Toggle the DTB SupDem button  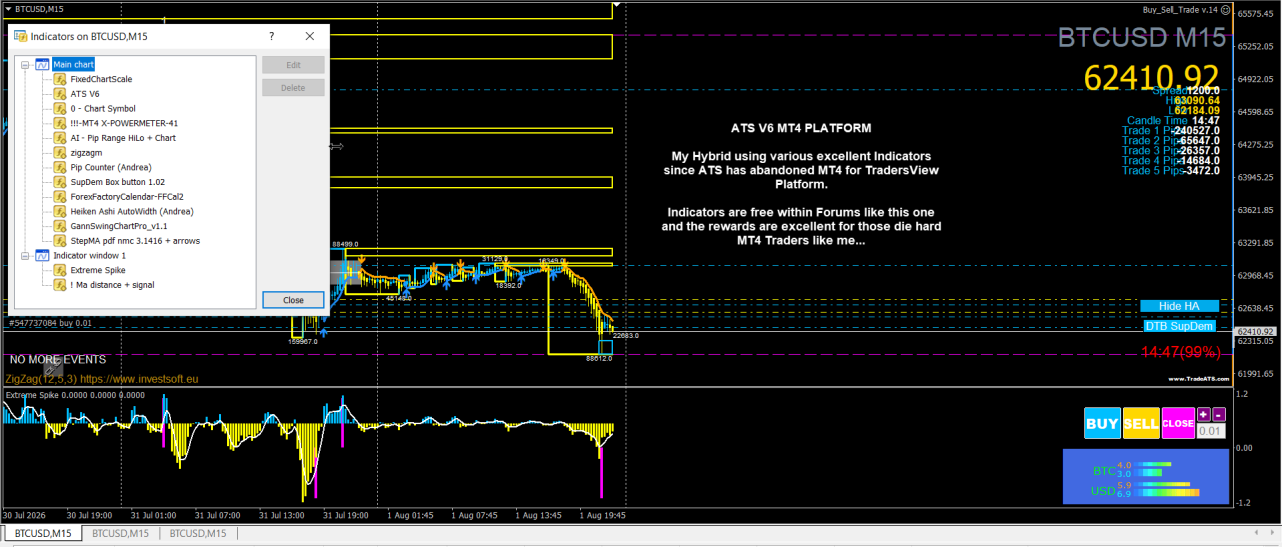click(x=1179, y=327)
